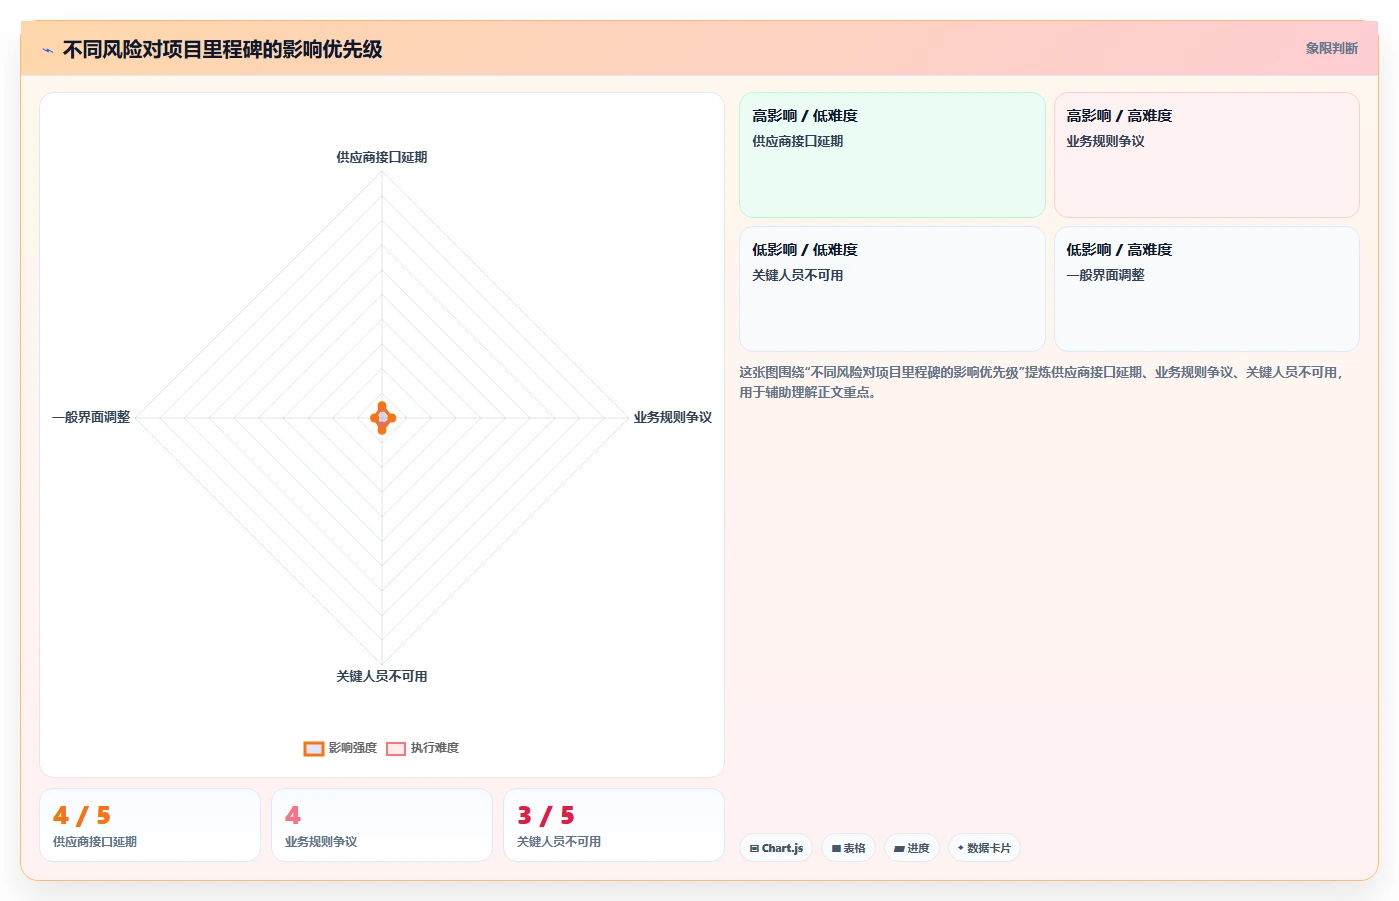The height and width of the screenshot is (901, 1399).
Task: Toggle 执行难度 legend swatch
Action: 396,749
